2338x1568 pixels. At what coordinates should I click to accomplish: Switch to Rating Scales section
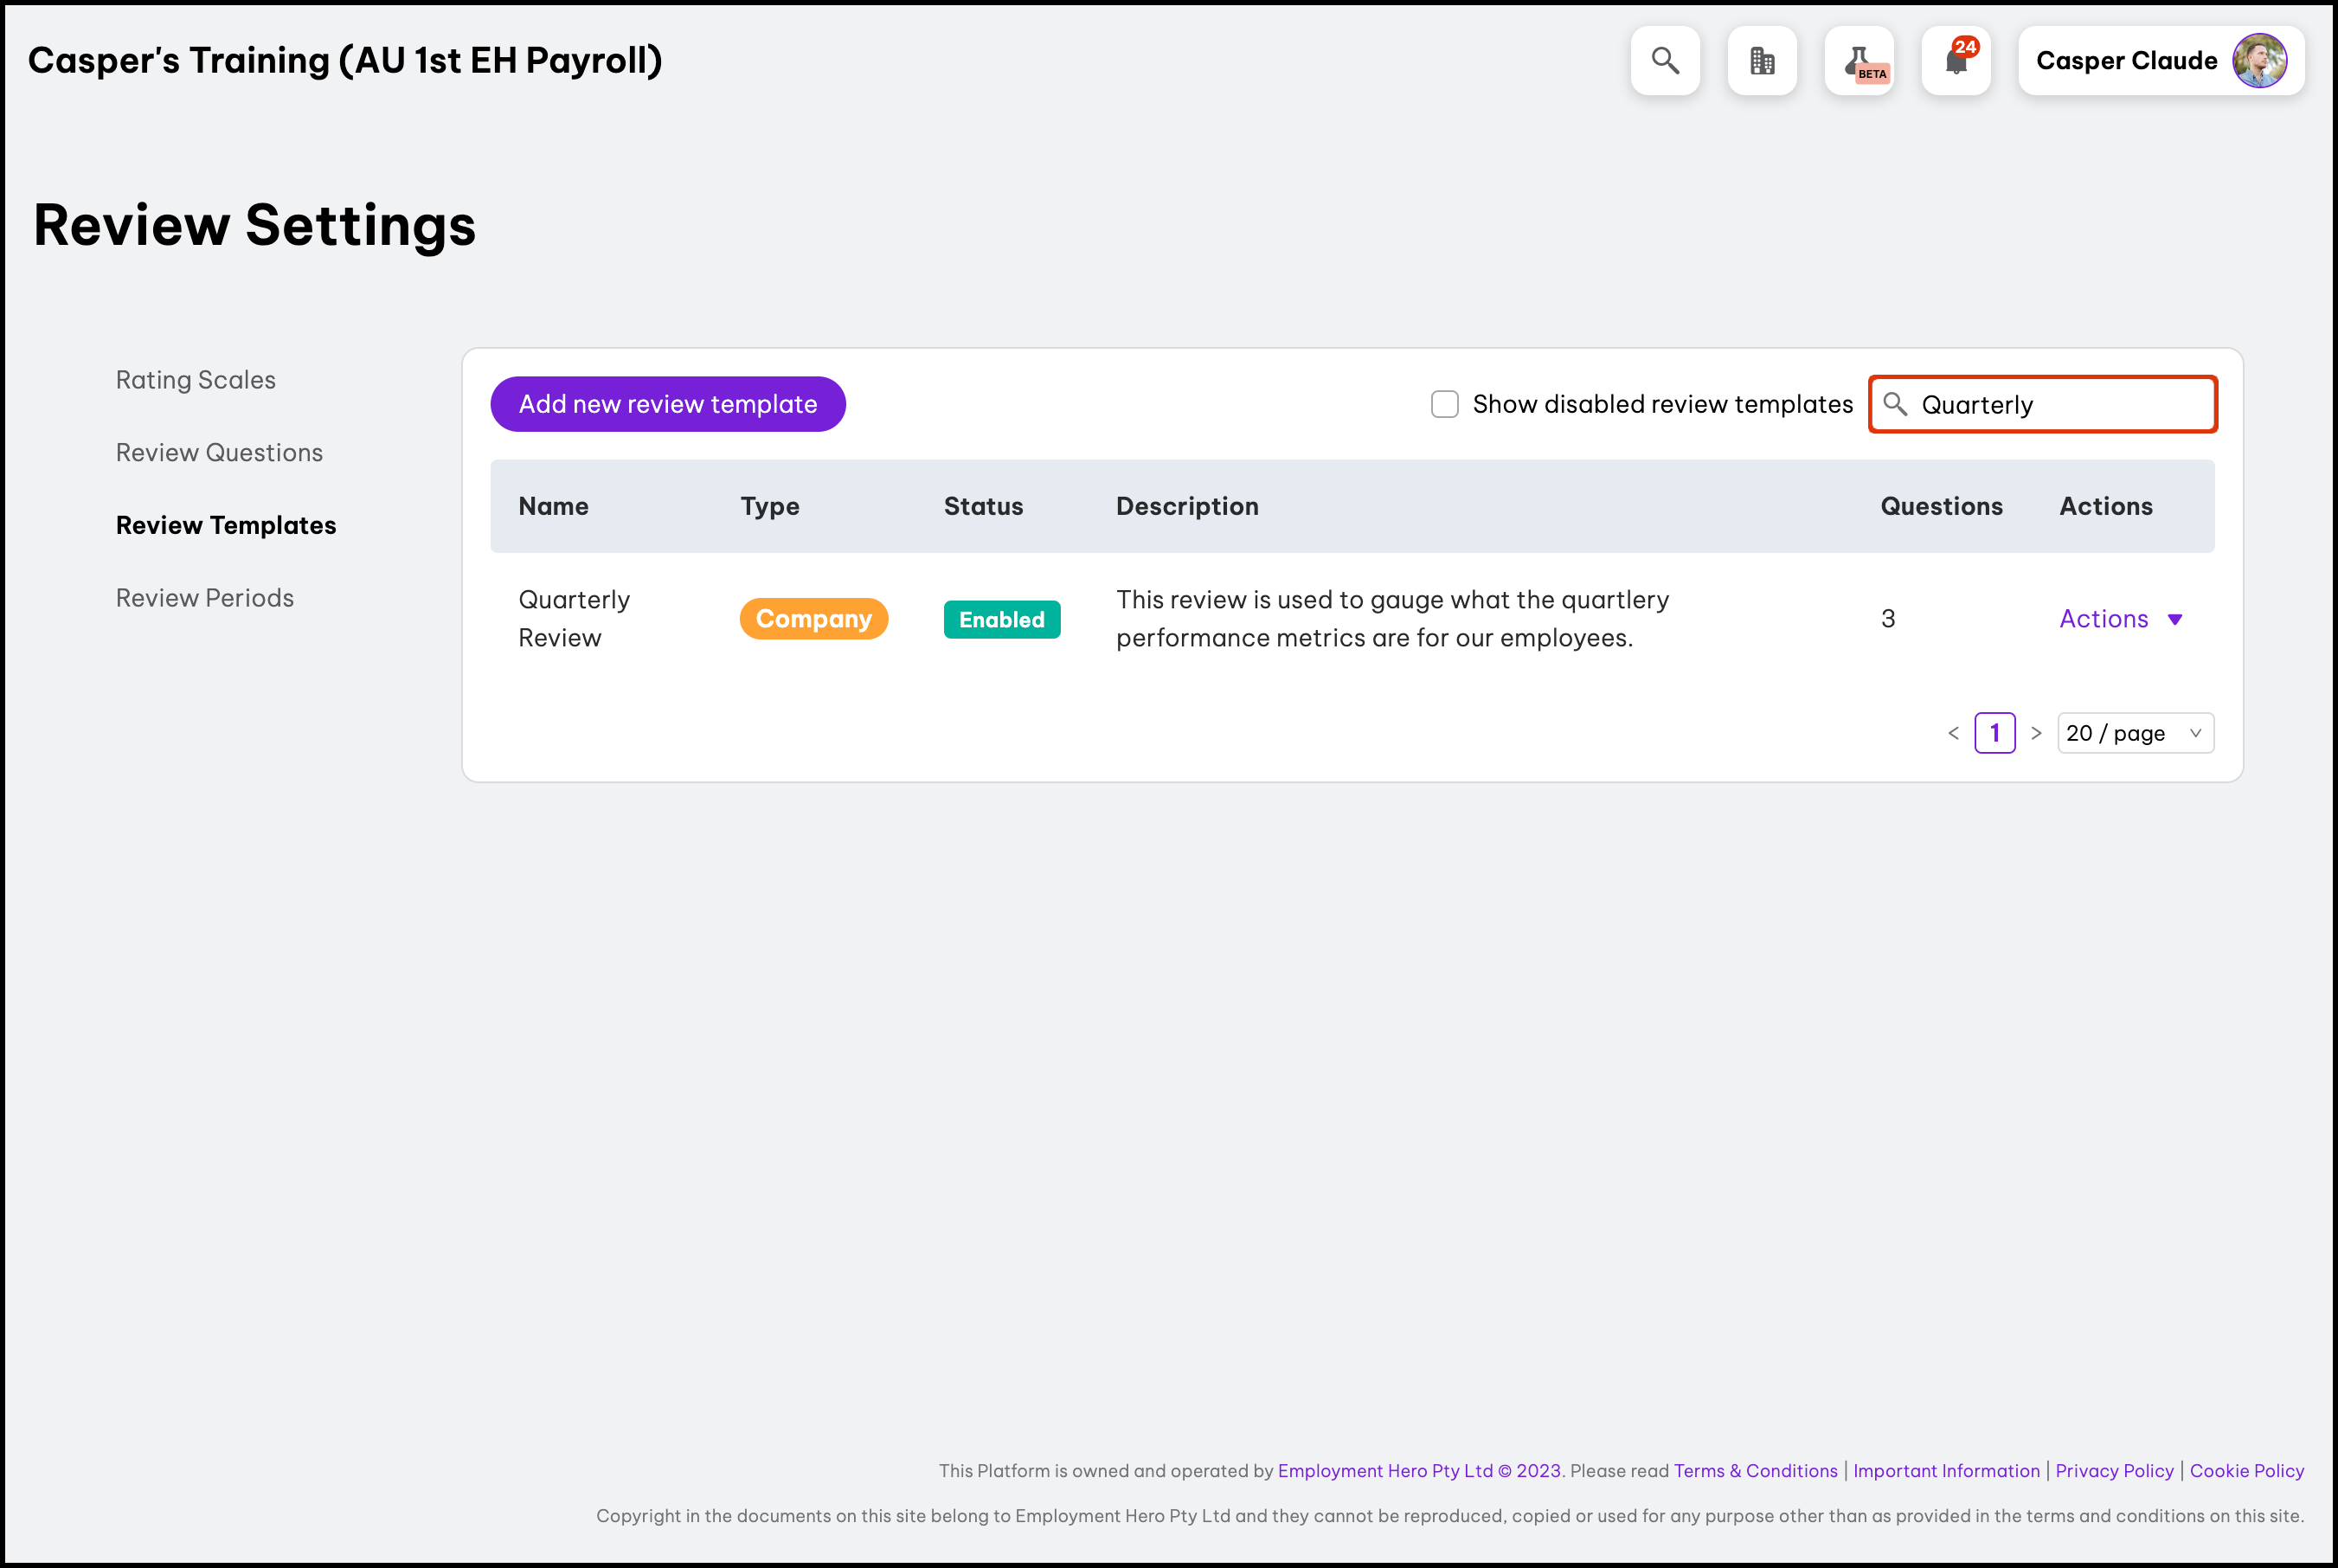[196, 380]
